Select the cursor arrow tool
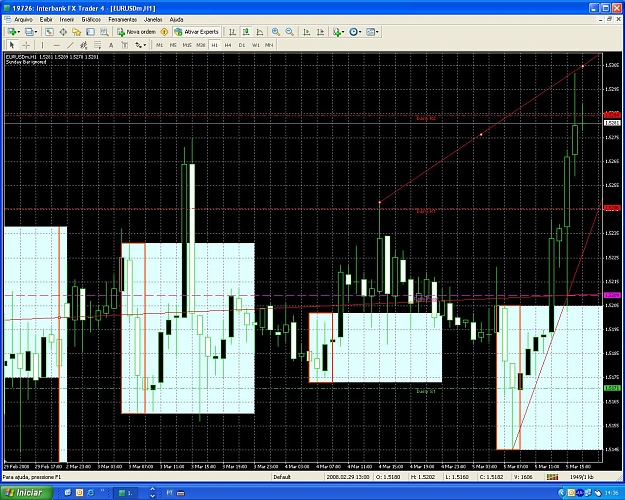This screenshot has width=625, height=500. click(12, 45)
